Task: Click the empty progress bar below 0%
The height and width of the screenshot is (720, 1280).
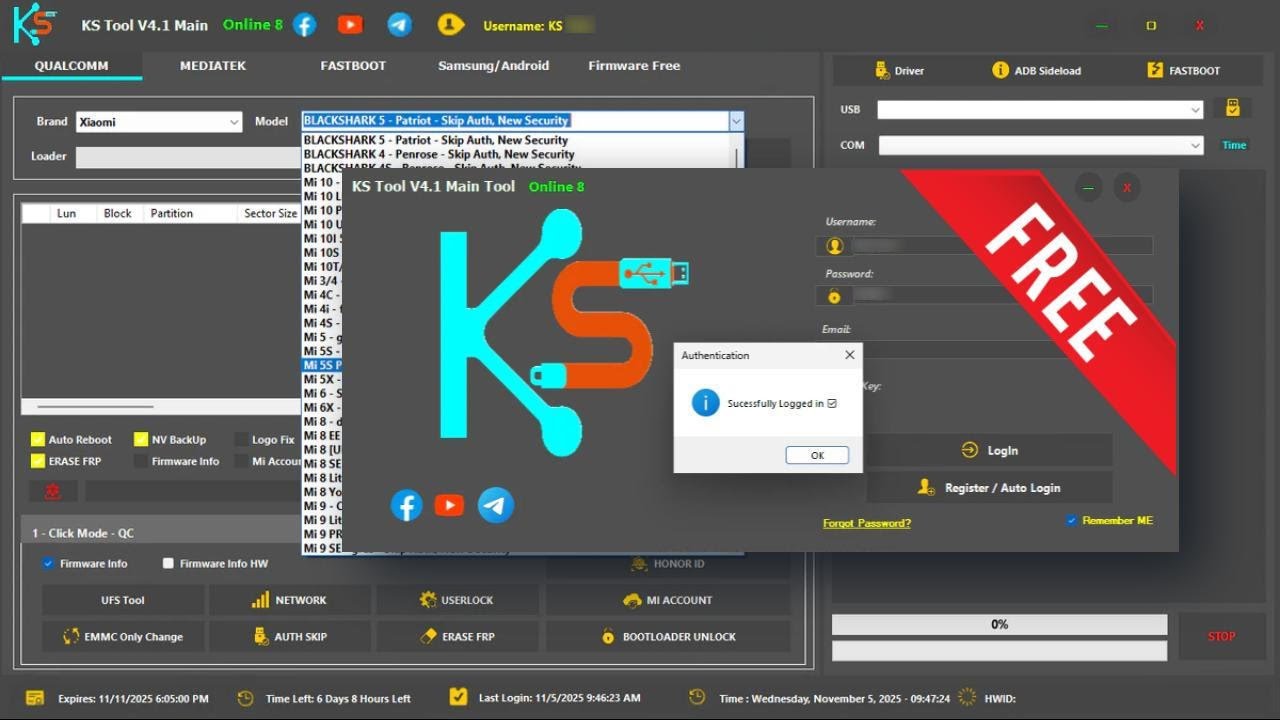Action: 999,650
